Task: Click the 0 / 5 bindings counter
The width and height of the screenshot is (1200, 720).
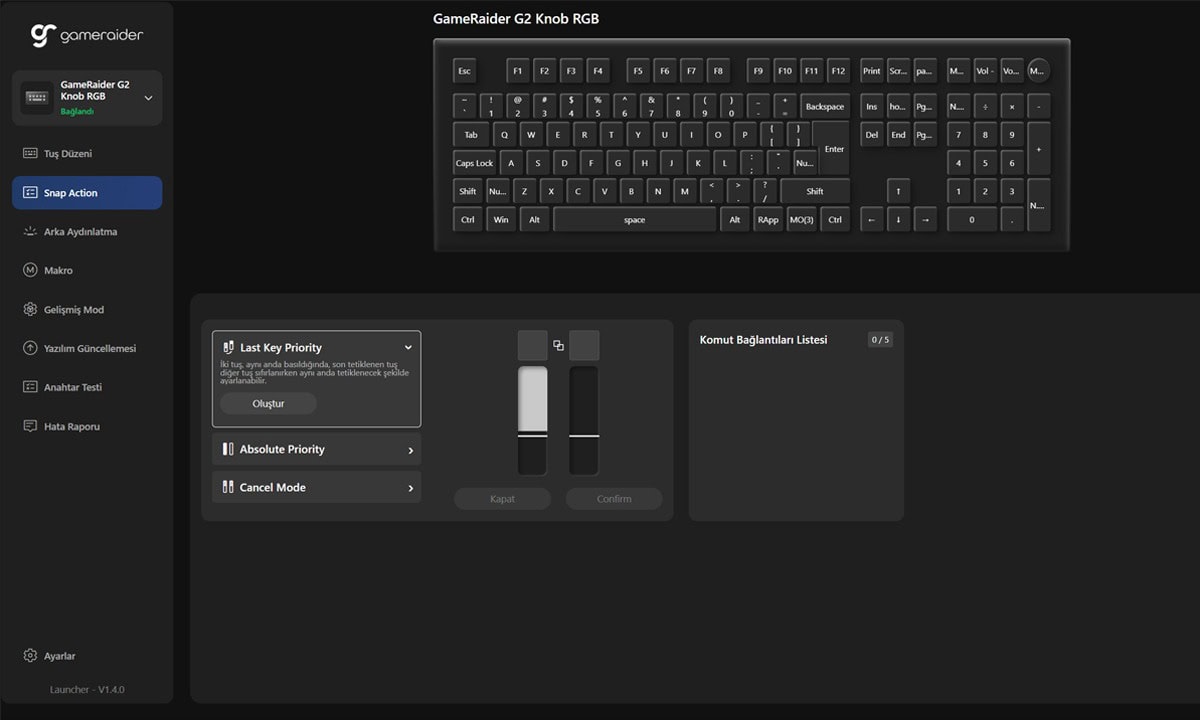Action: click(880, 340)
